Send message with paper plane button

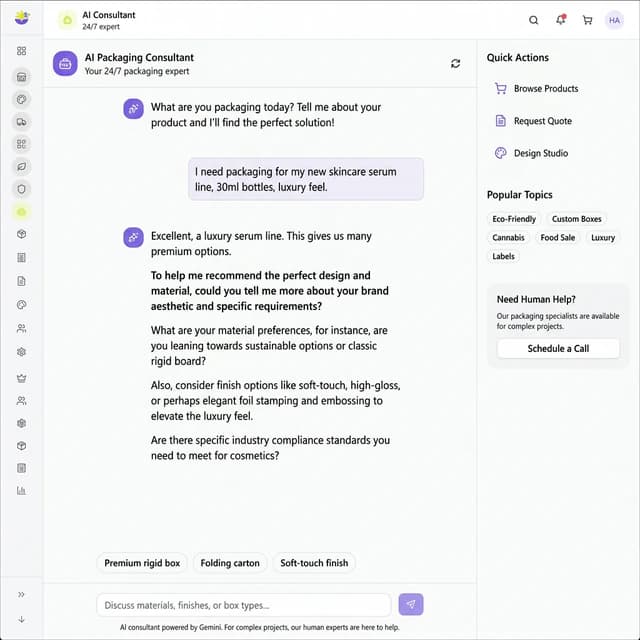[411, 605]
